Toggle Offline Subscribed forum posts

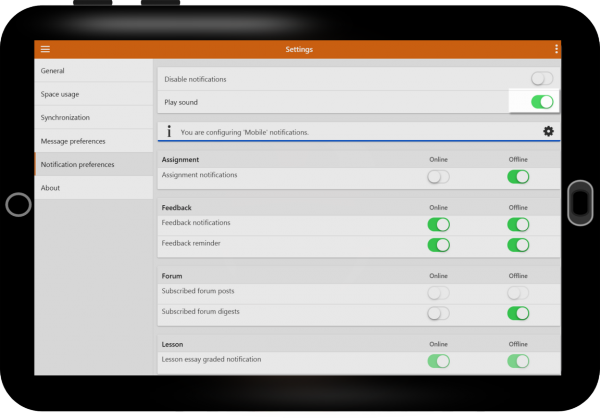518,292
